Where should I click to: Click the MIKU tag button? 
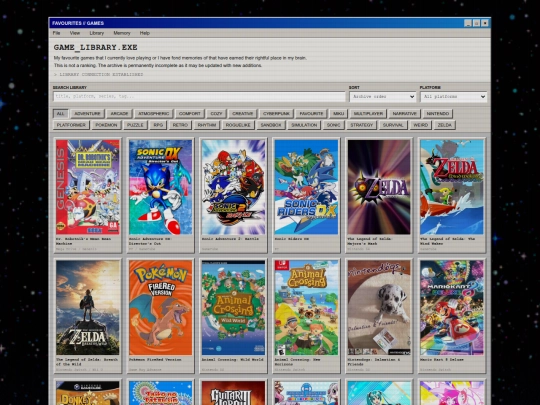click(339, 114)
